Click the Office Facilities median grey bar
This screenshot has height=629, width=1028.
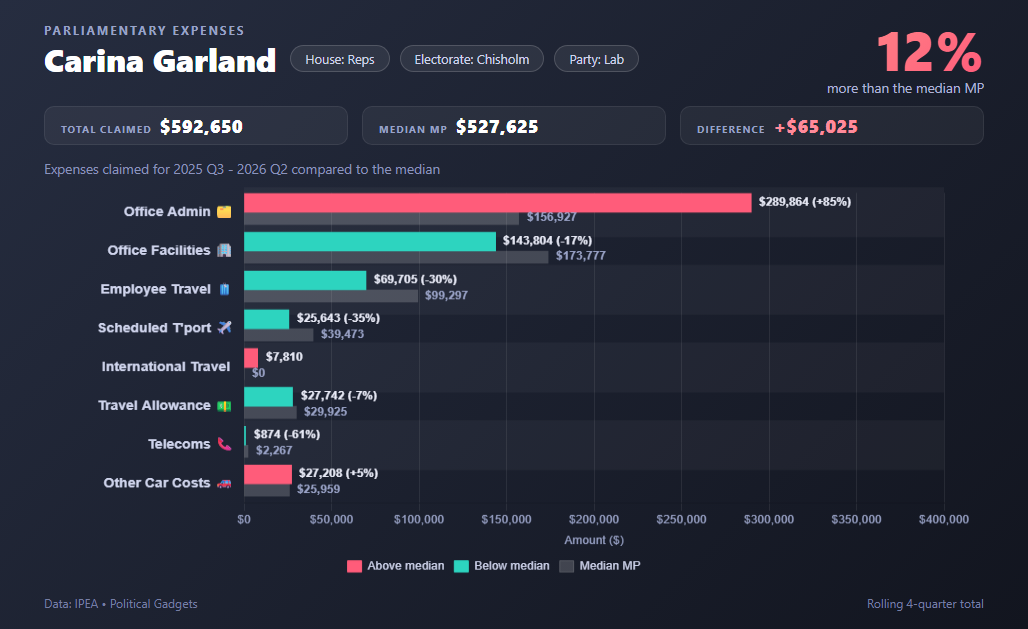pyautogui.click(x=396, y=257)
